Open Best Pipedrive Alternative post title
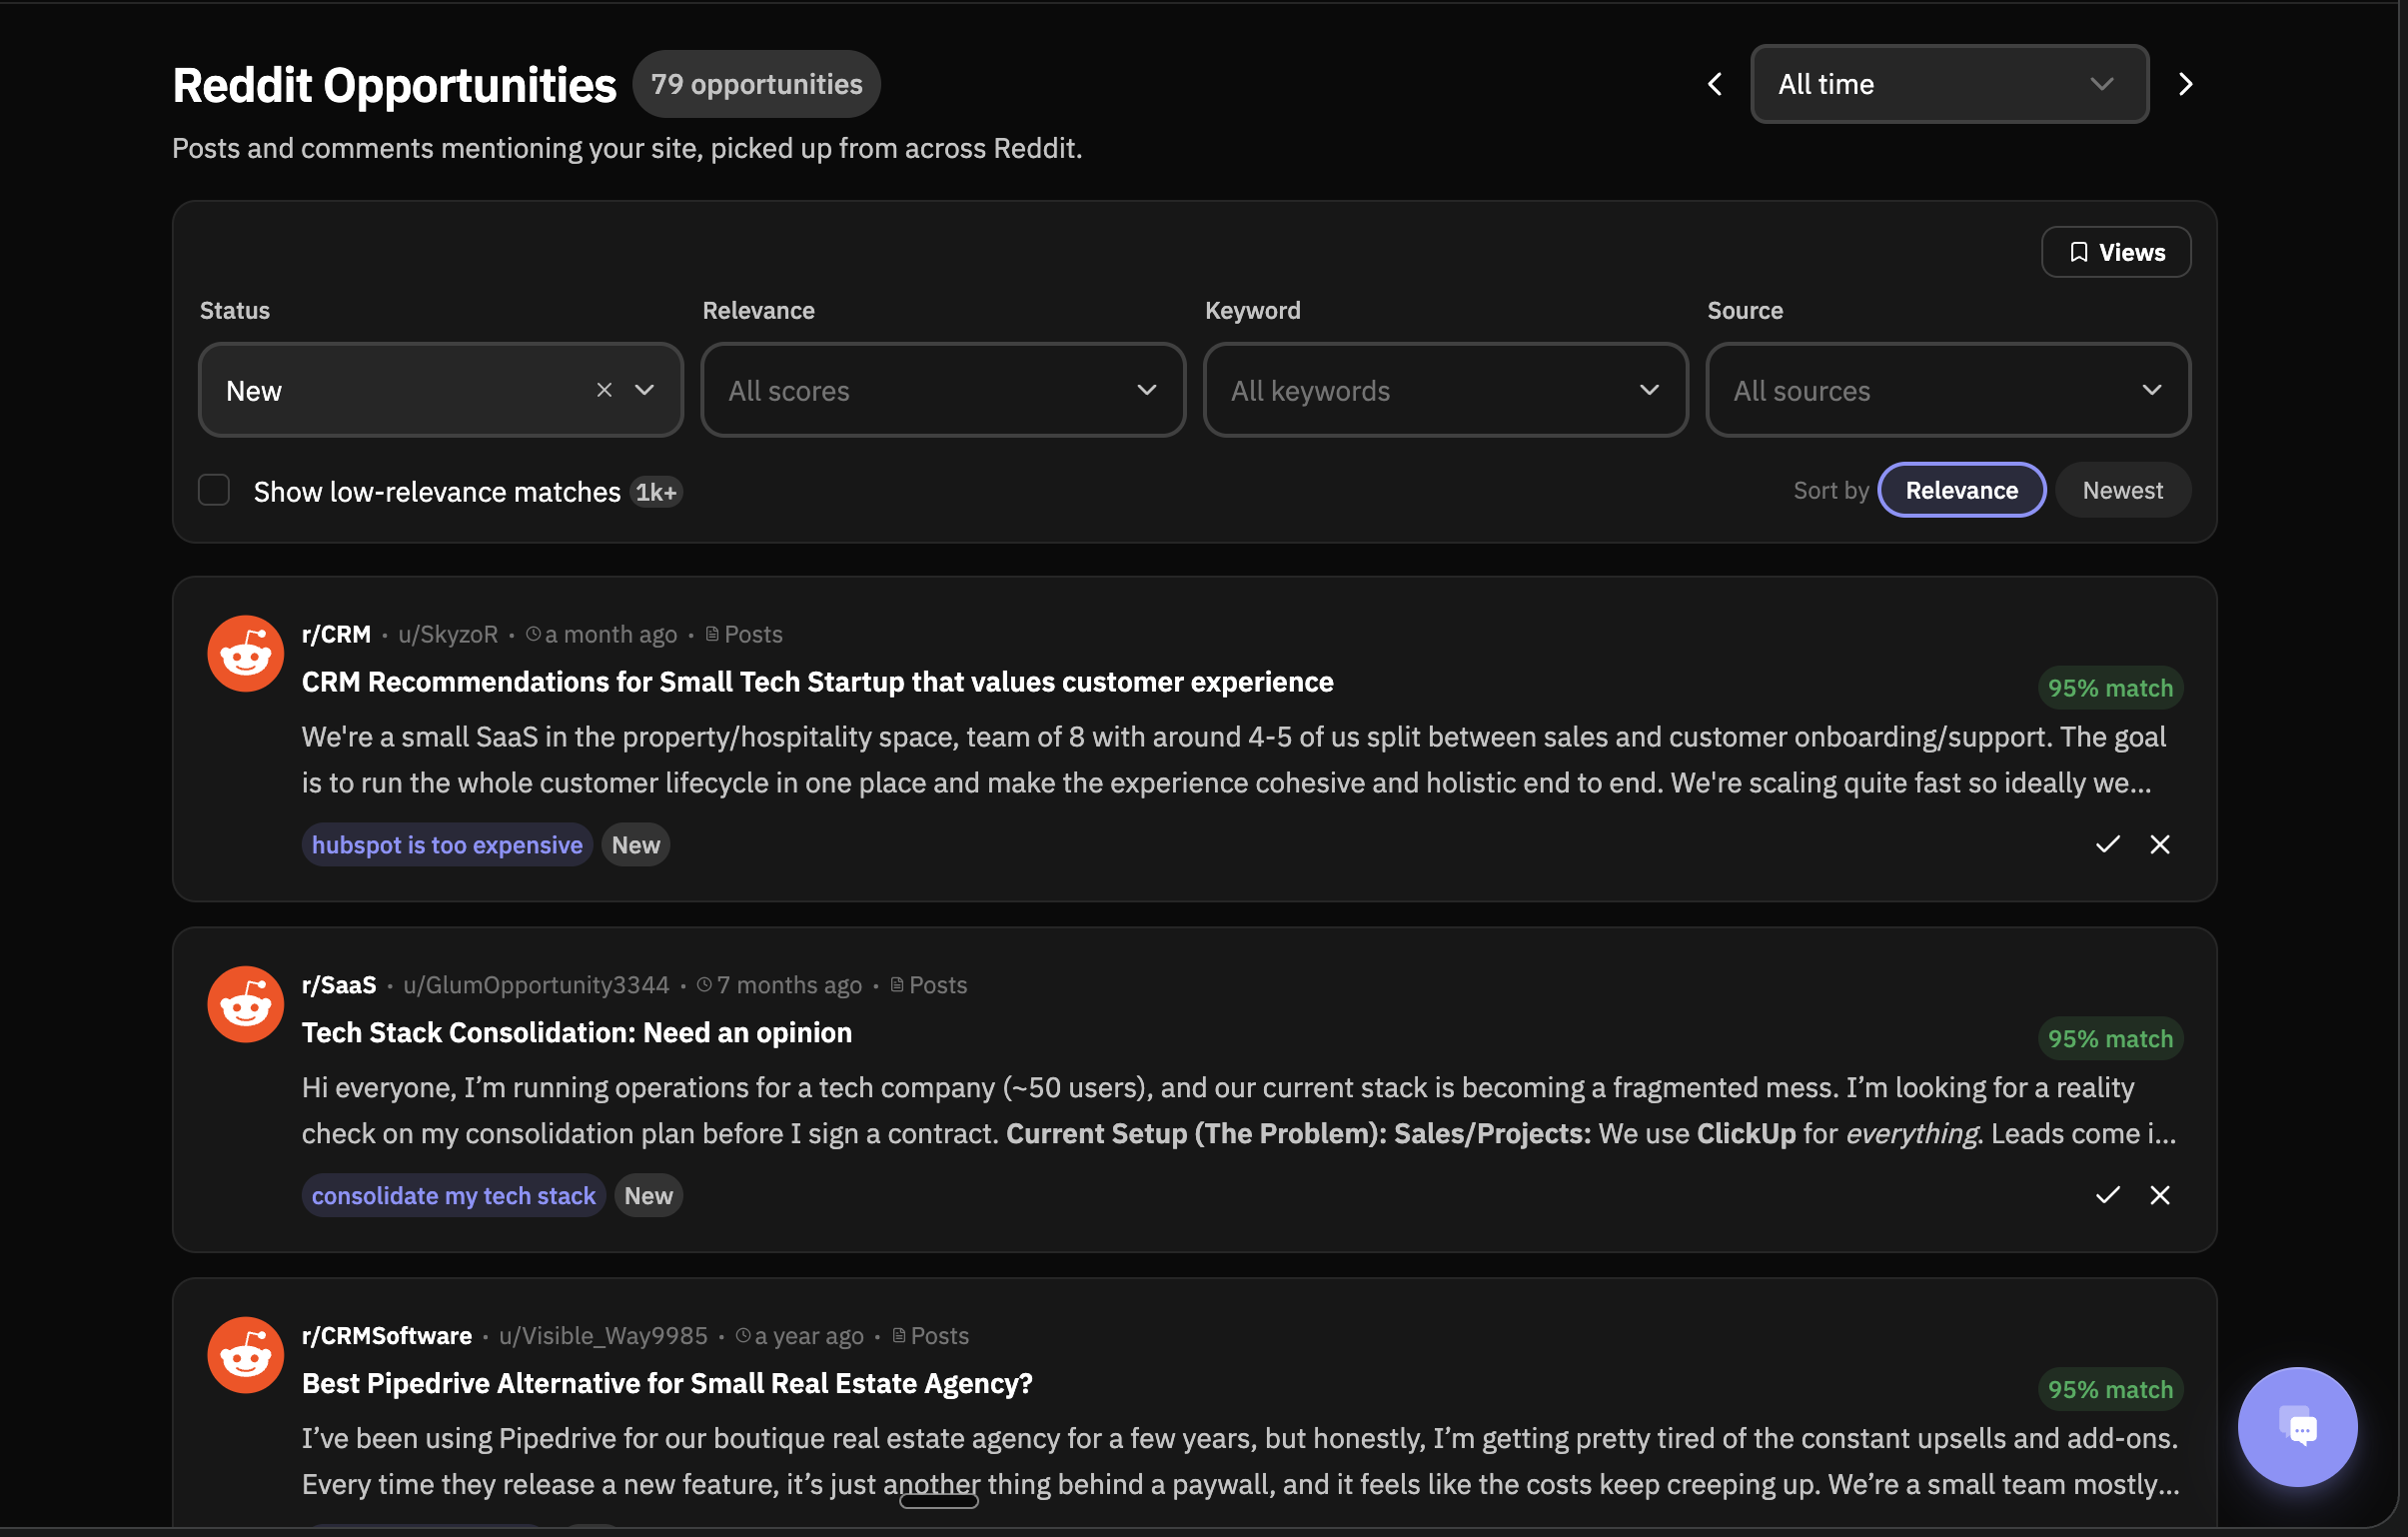This screenshot has width=2408, height=1537. click(x=667, y=1384)
